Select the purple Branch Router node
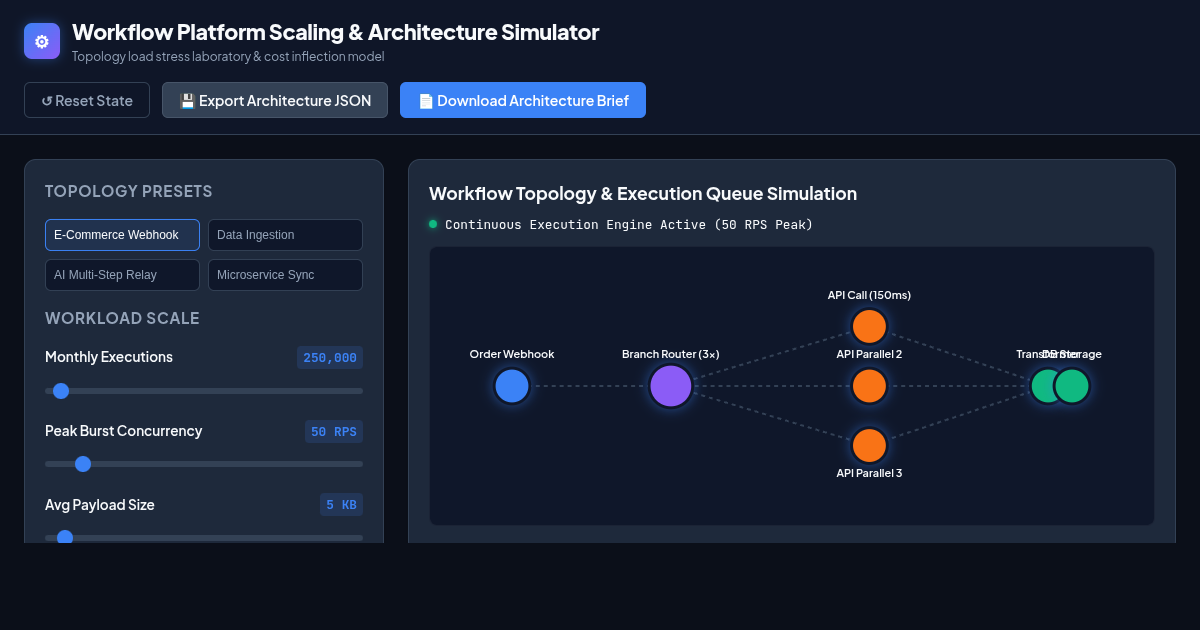Image resolution: width=1200 pixels, height=630 pixels. click(x=671, y=386)
